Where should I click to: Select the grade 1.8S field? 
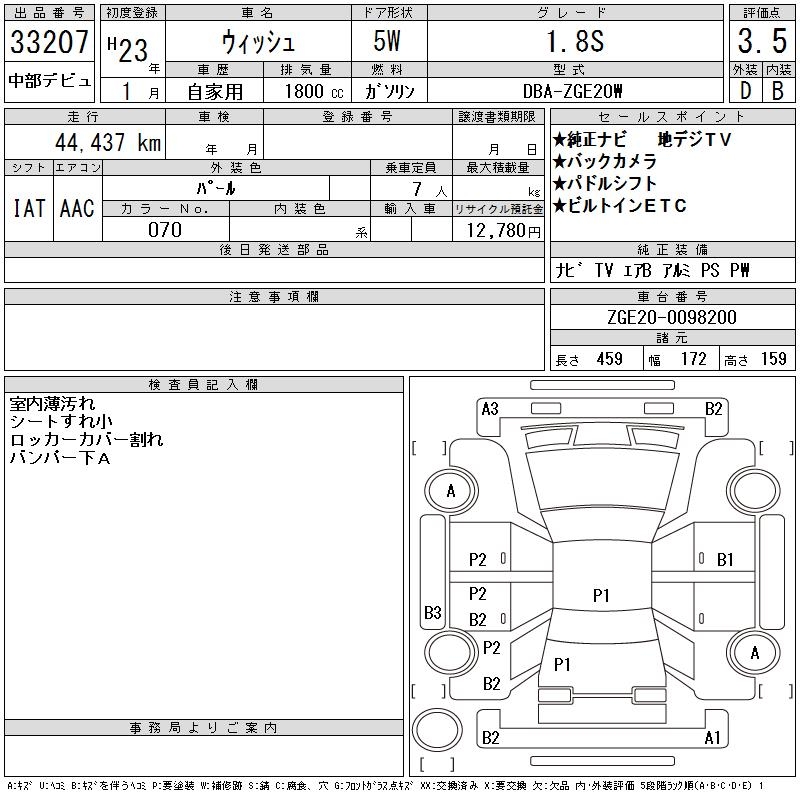coord(573,42)
